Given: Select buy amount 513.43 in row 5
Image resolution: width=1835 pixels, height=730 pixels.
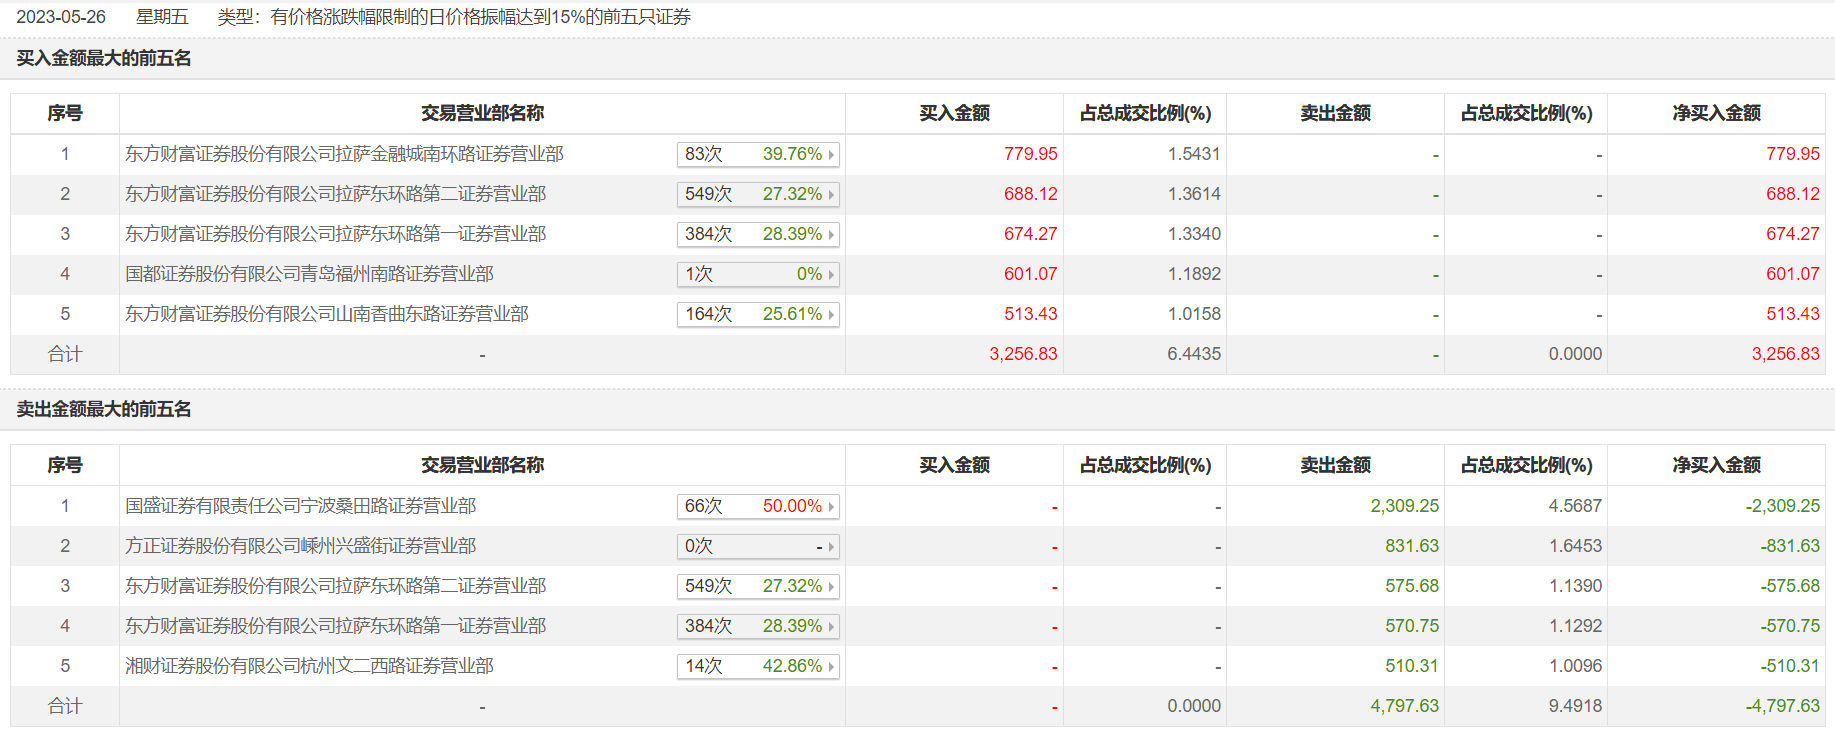Looking at the screenshot, I should [1030, 314].
